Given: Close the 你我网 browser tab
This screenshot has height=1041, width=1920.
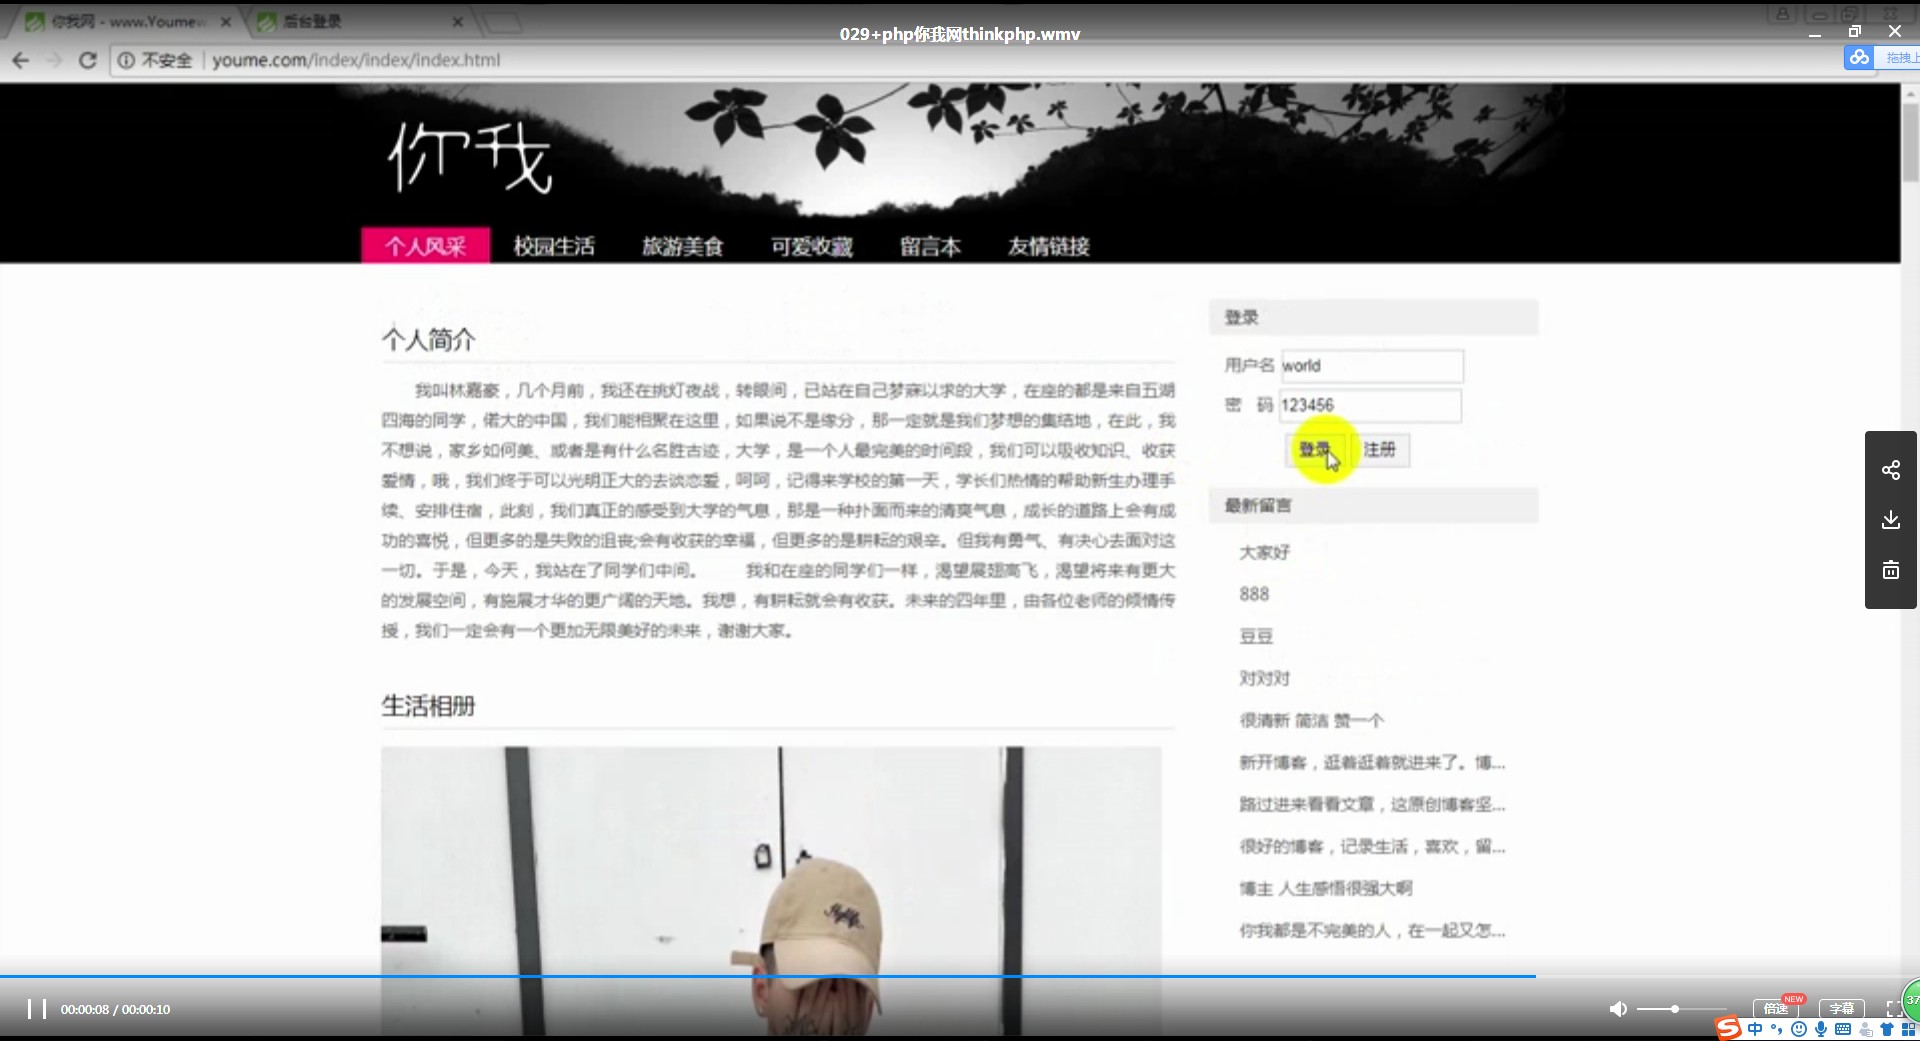Looking at the screenshot, I should 226,21.
